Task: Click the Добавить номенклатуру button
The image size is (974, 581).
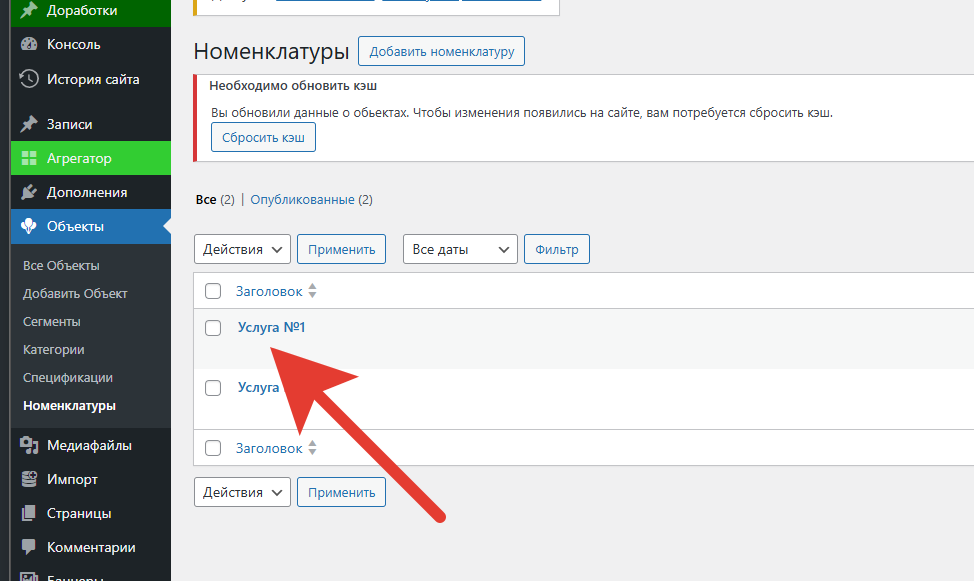Action: pos(441,51)
